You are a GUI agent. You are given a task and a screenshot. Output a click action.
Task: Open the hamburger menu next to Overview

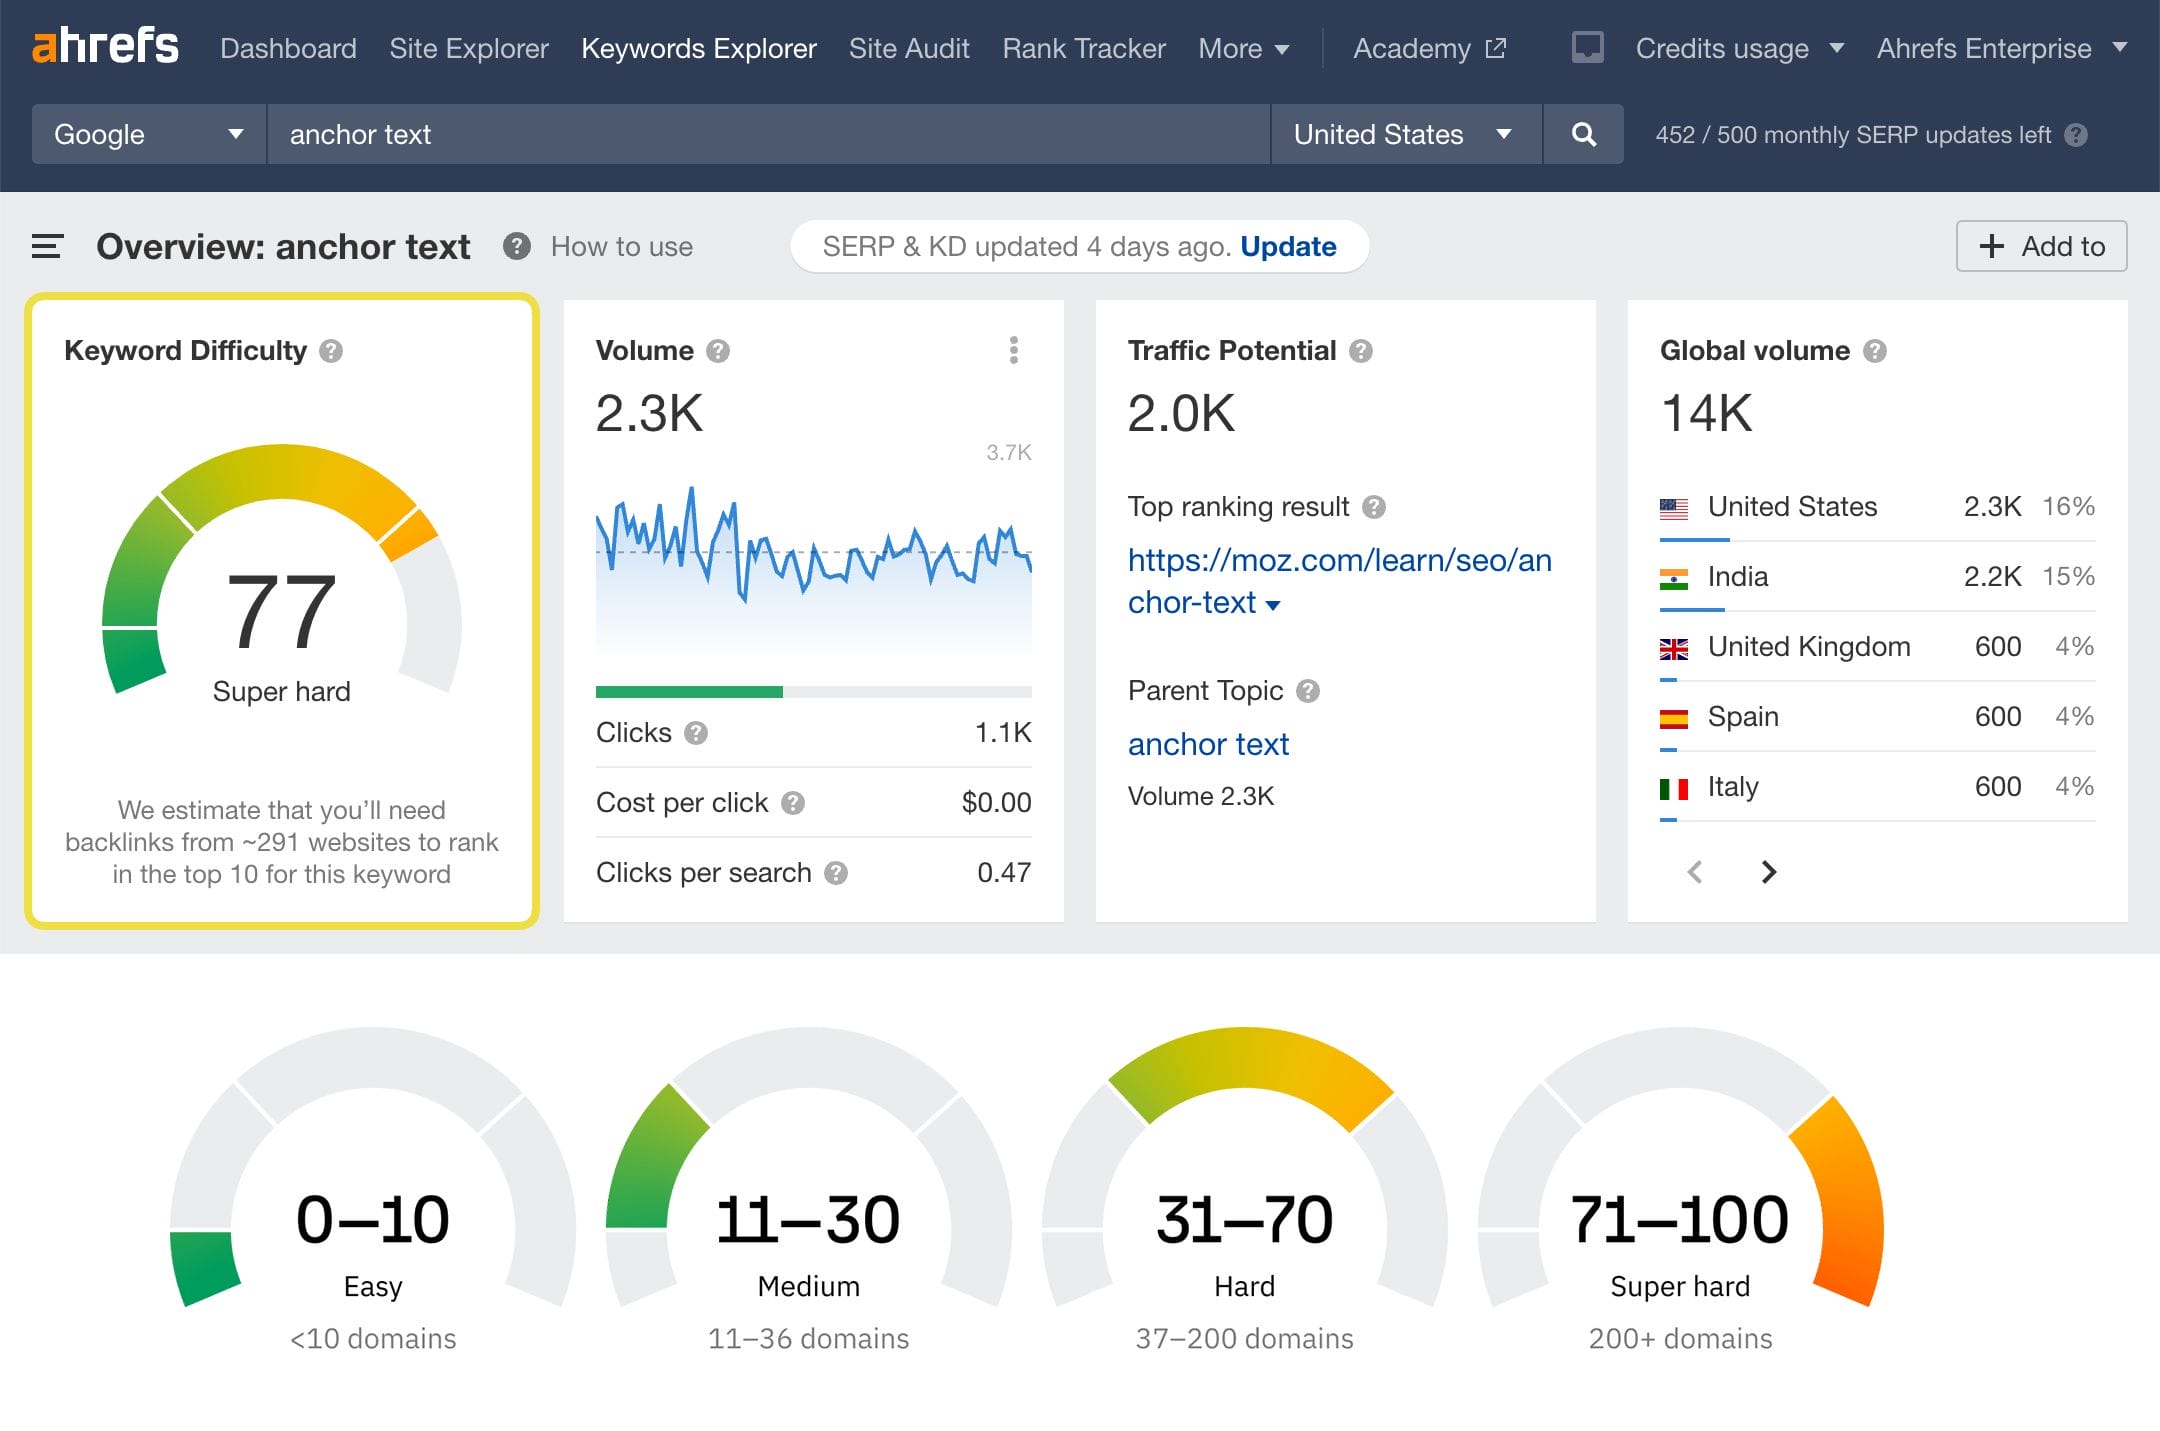pos(46,246)
